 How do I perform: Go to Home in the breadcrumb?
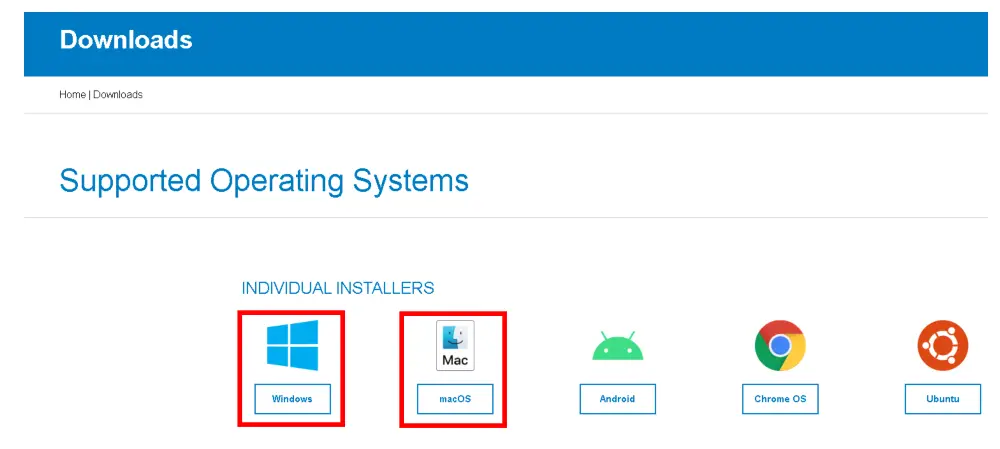click(72, 94)
